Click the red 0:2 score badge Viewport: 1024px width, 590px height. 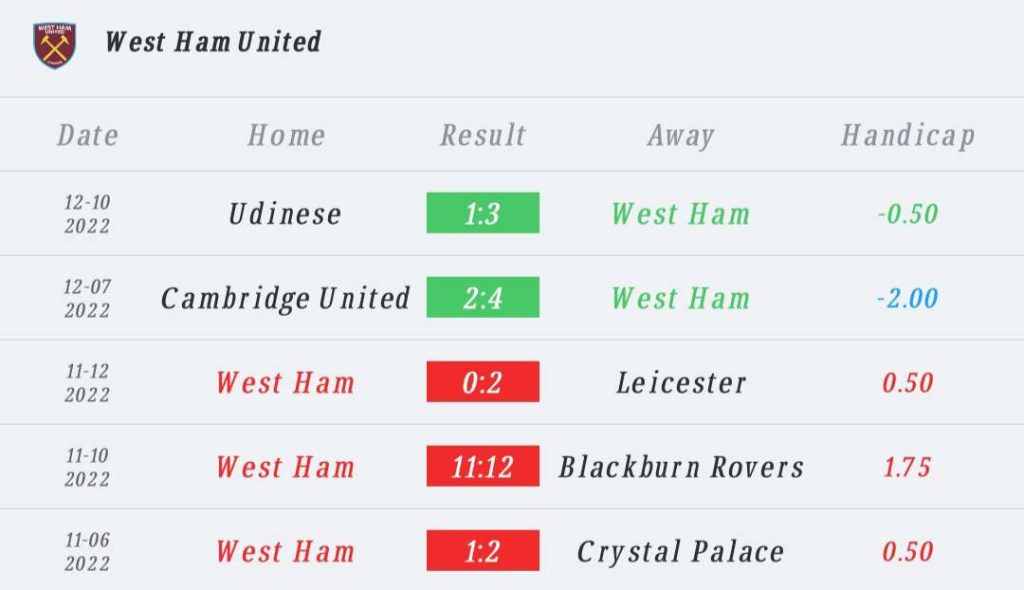tap(483, 382)
